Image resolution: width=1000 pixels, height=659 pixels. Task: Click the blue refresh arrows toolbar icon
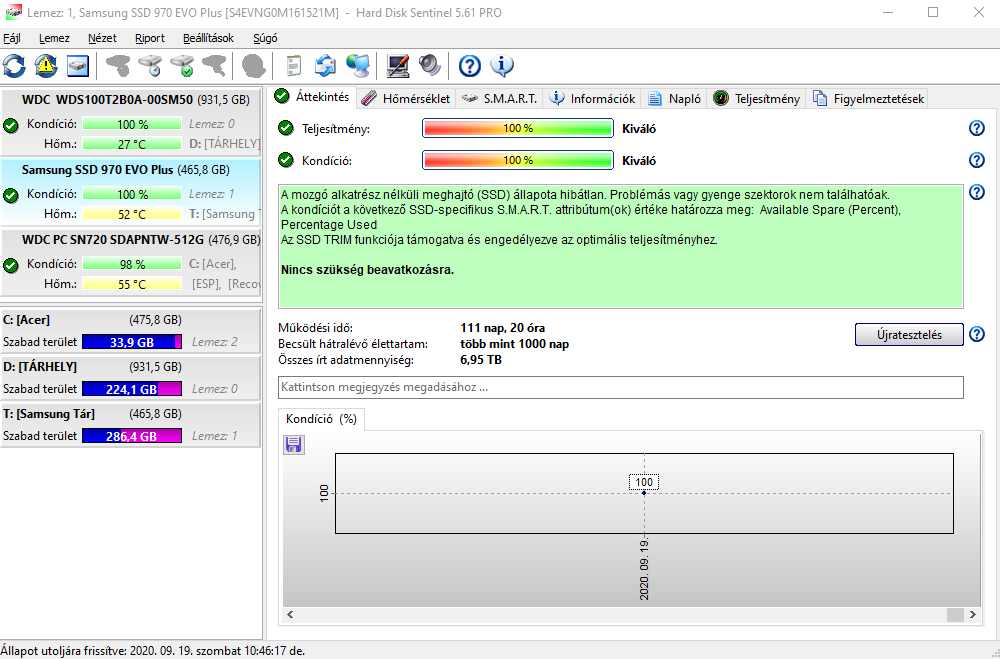(15, 66)
